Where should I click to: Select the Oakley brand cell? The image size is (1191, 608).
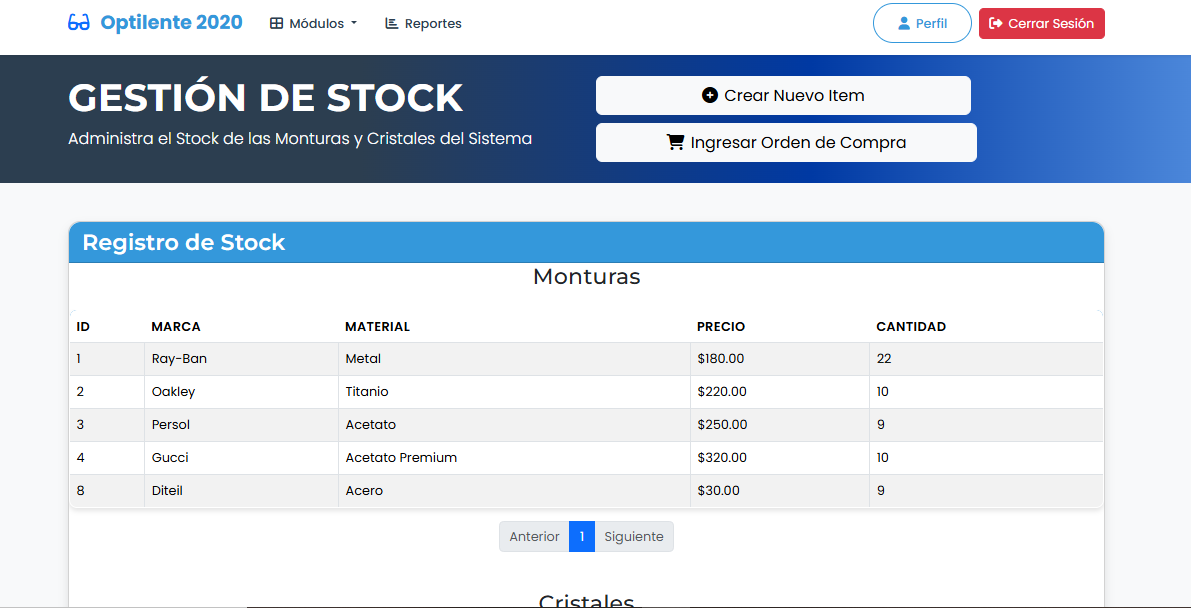tap(241, 392)
